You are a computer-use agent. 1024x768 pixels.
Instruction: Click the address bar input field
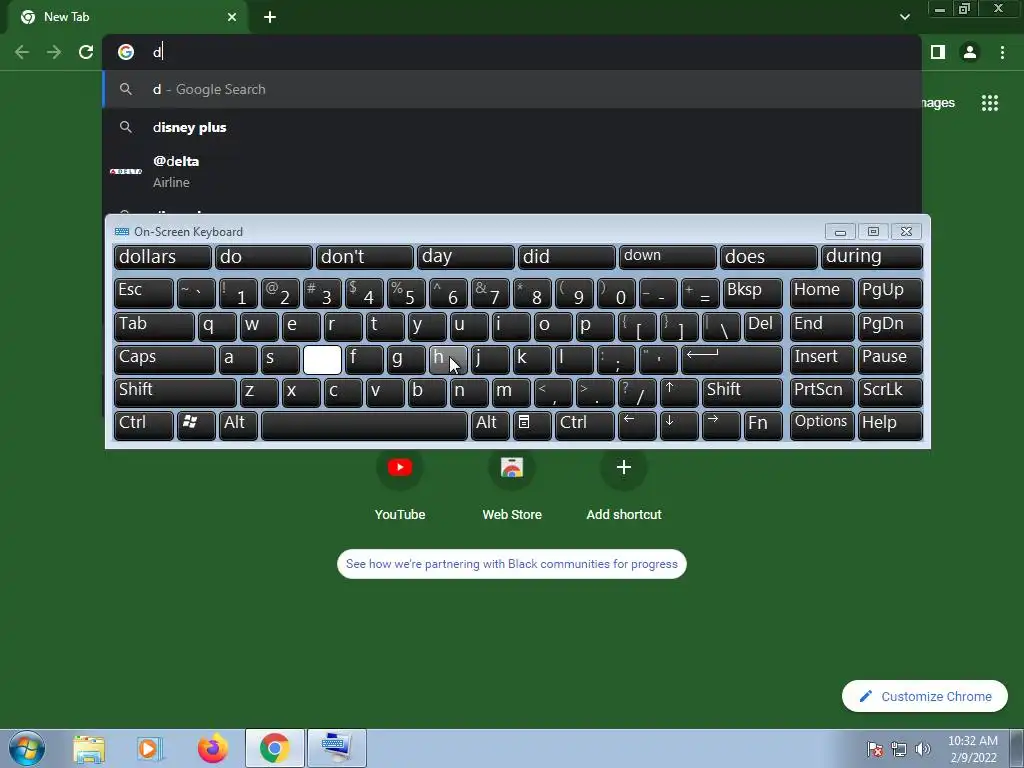[x=512, y=52]
